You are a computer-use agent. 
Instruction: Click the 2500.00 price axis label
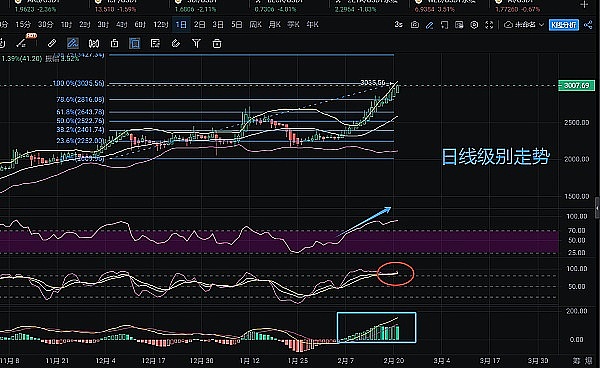point(576,123)
